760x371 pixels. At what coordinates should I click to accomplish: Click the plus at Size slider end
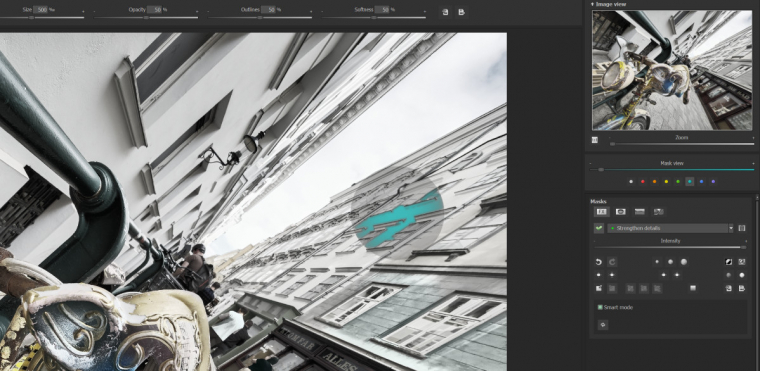(83, 11)
